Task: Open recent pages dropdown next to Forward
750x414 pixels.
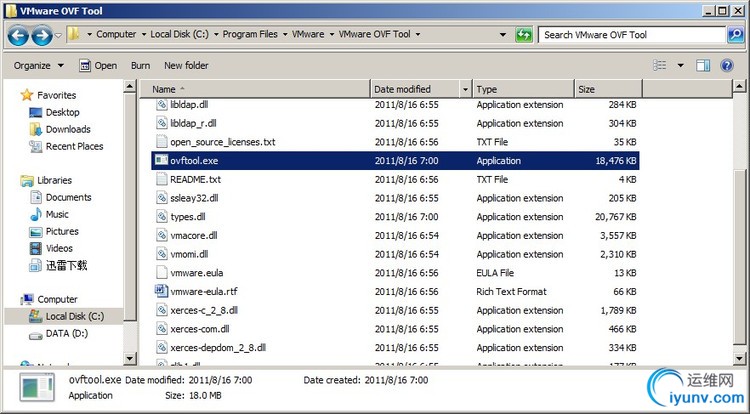Action: point(58,35)
